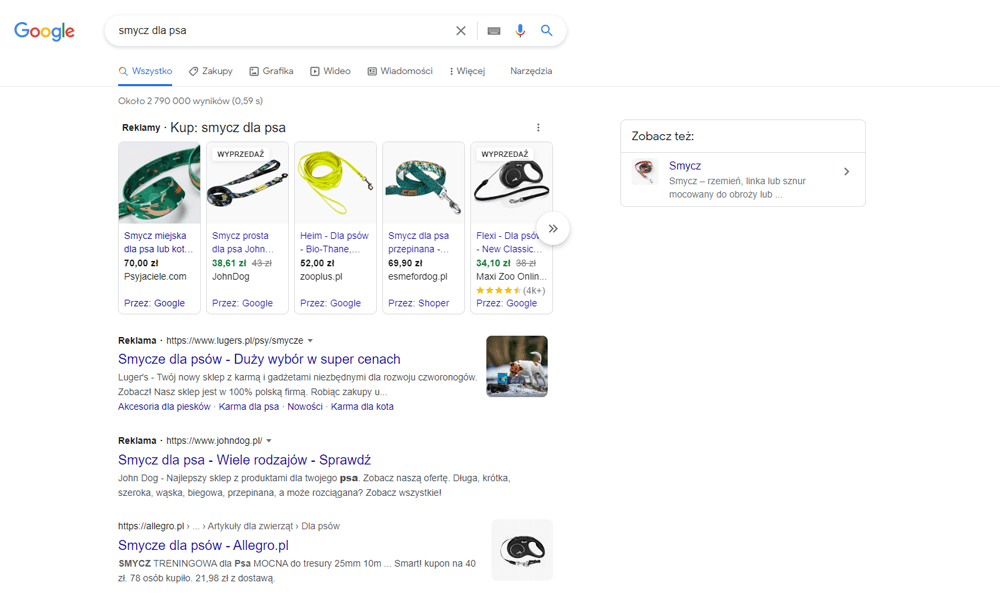Click 'Przez: Google' under the Psyjaciele.com product
1000x600 pixels.
[154, 304]
